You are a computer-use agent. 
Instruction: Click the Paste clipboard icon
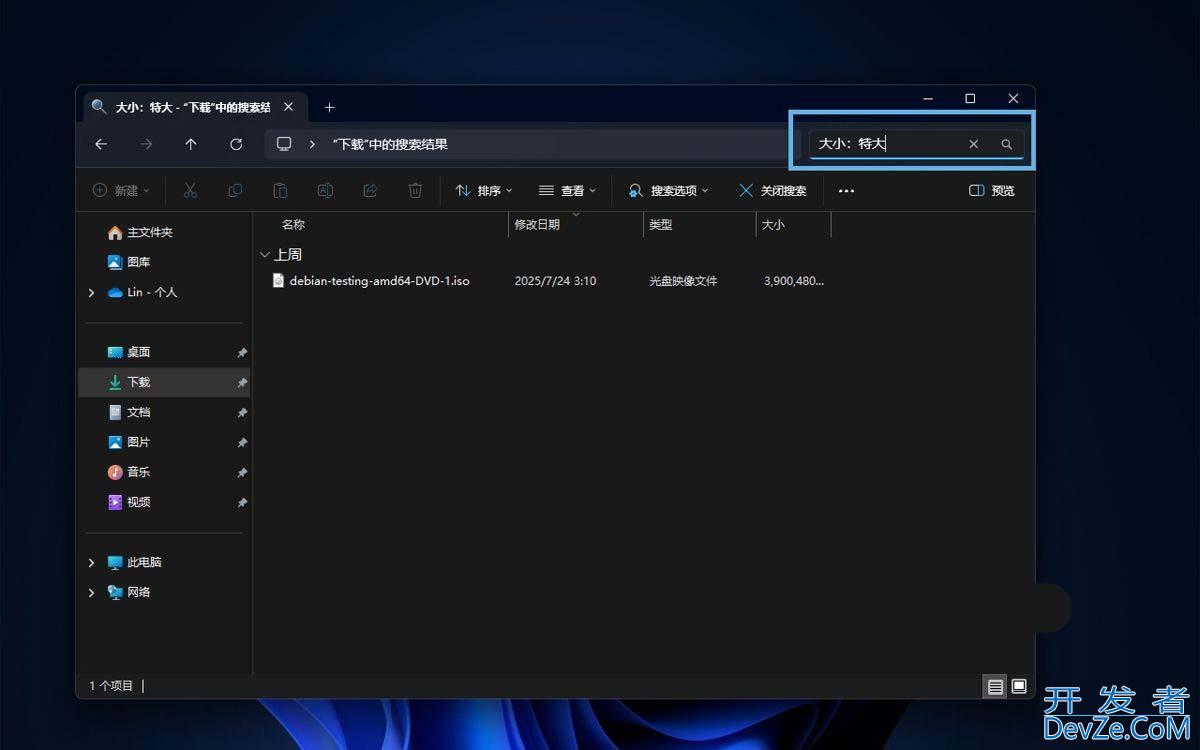pyautogui.click(x=280, y=190)
